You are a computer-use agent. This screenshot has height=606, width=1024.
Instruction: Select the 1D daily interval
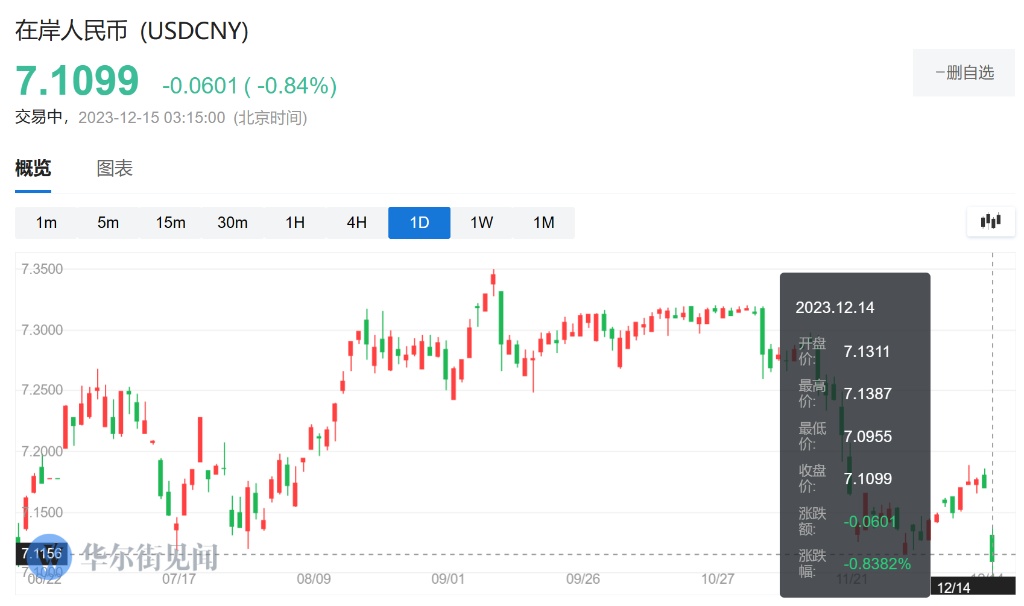[x=419, y=222]
